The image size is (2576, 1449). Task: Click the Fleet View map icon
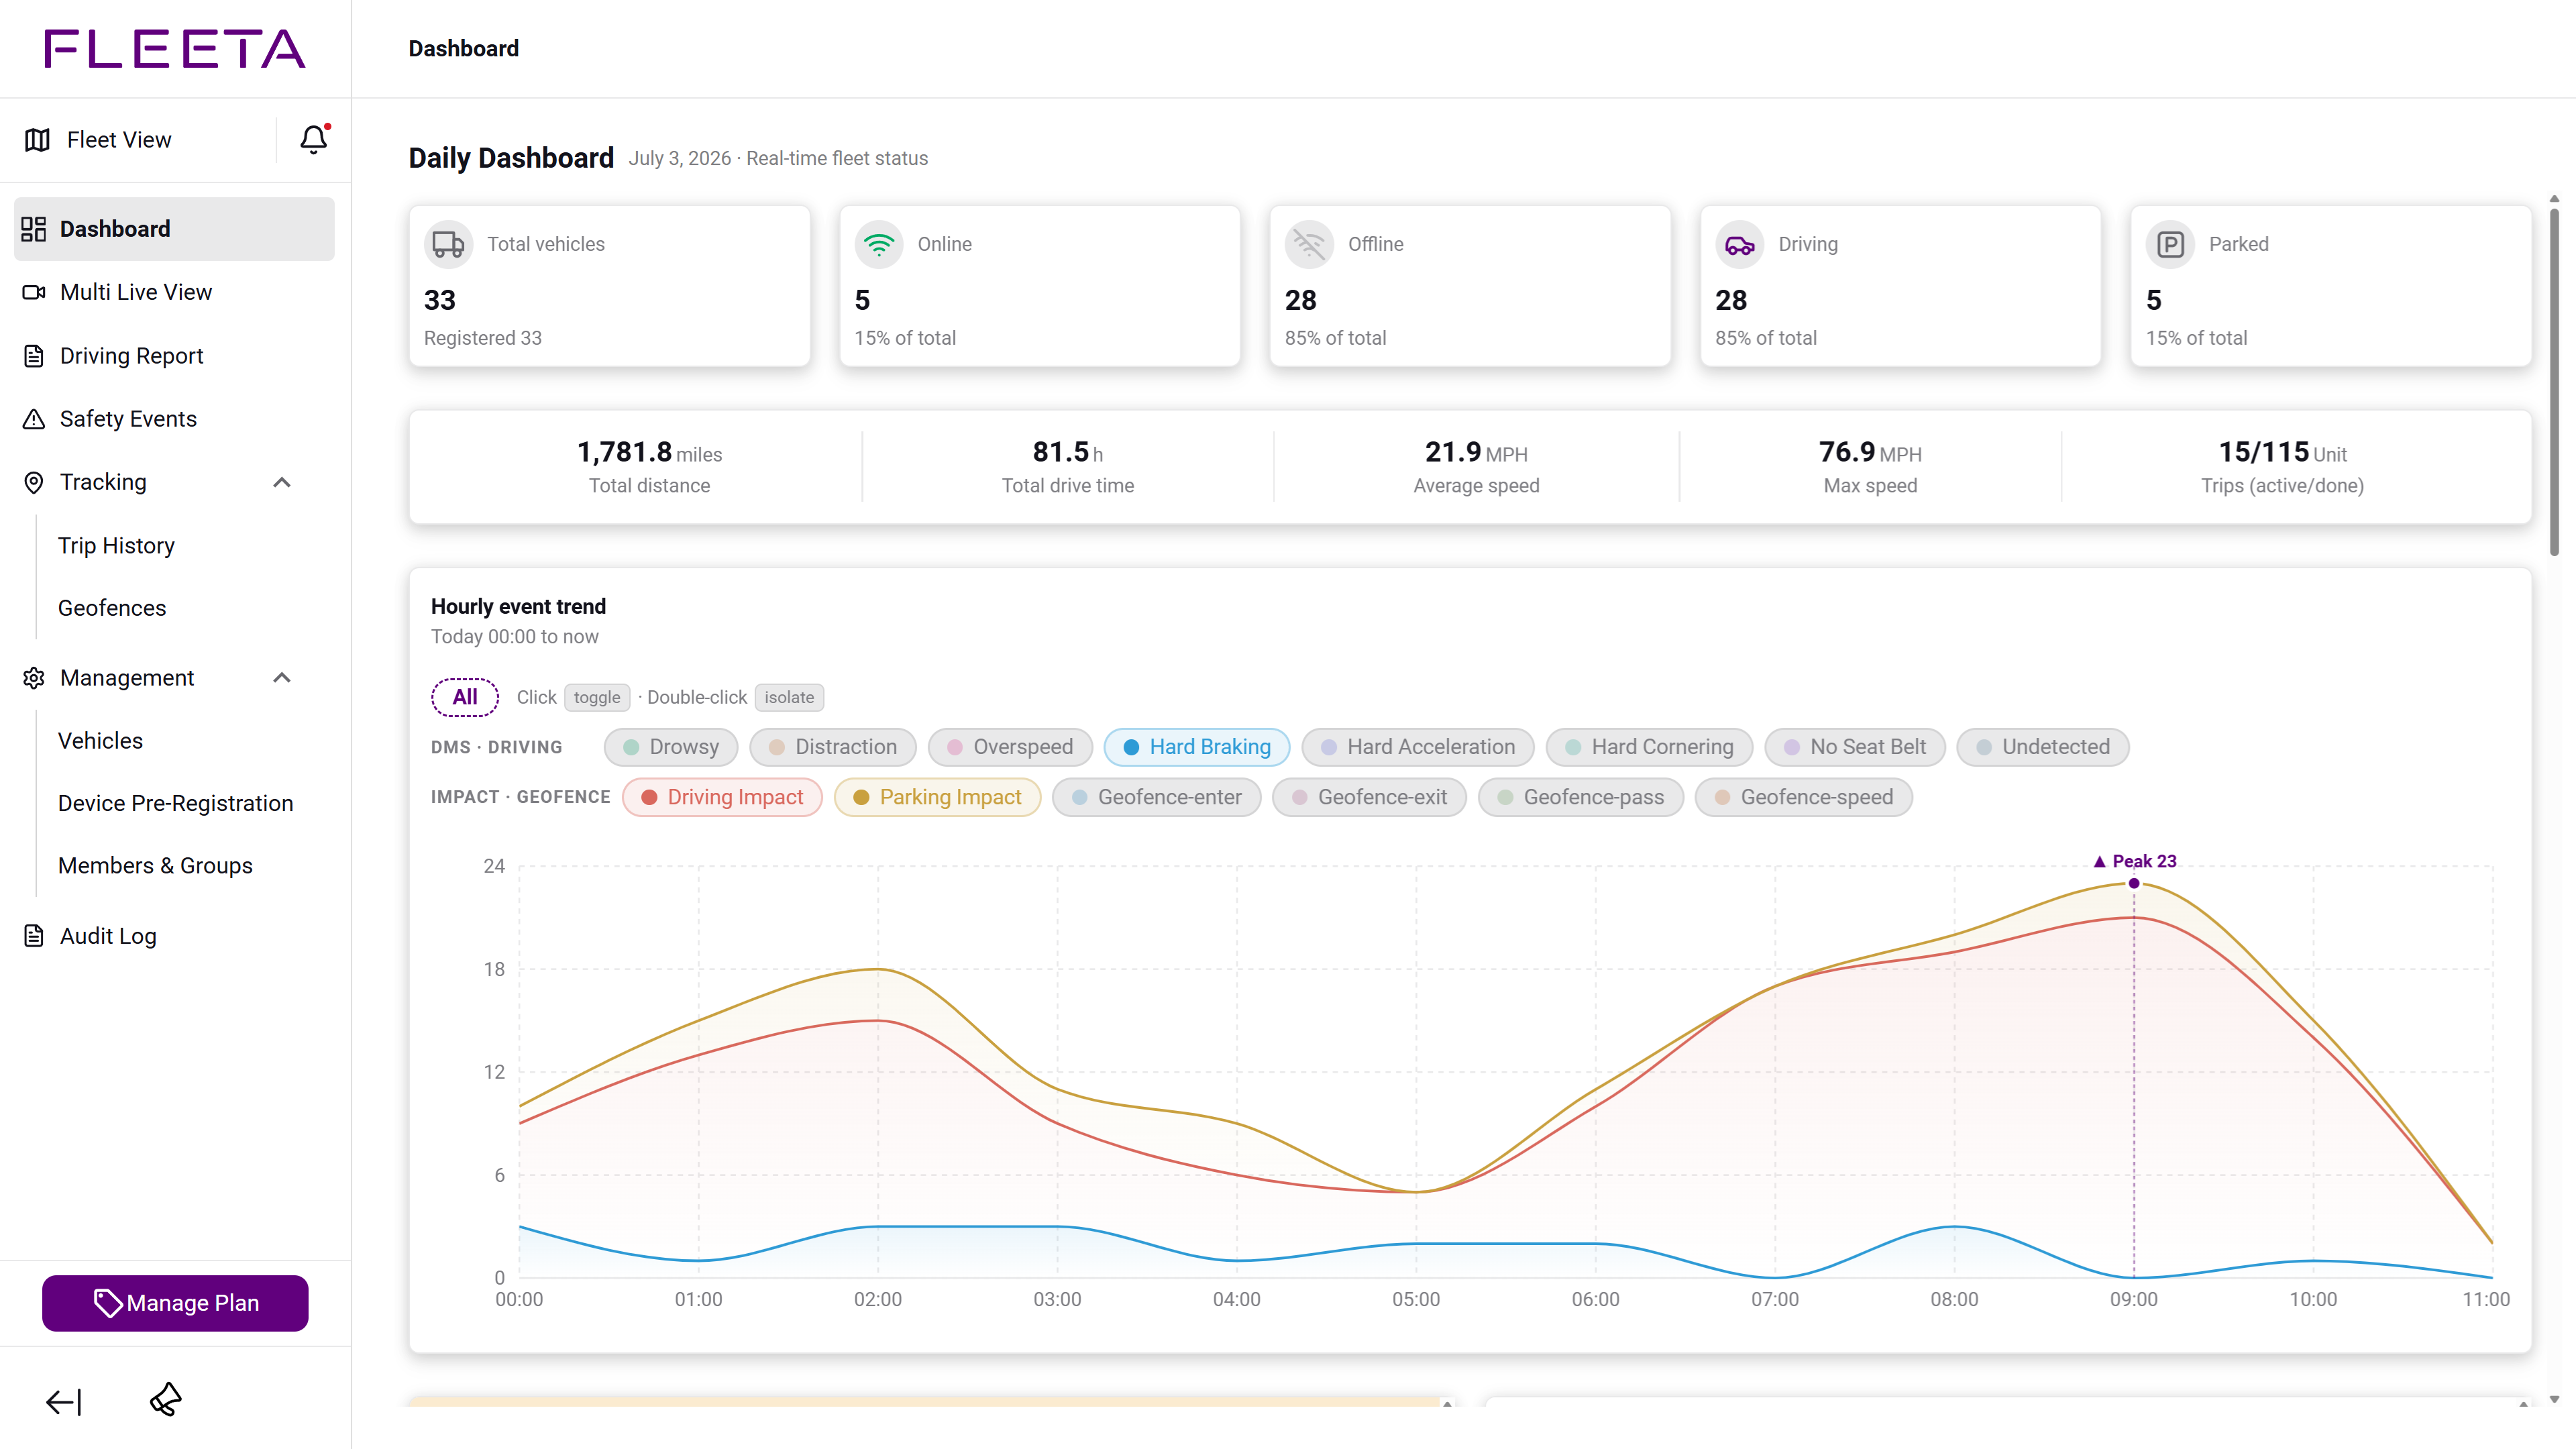click(37, 140)
